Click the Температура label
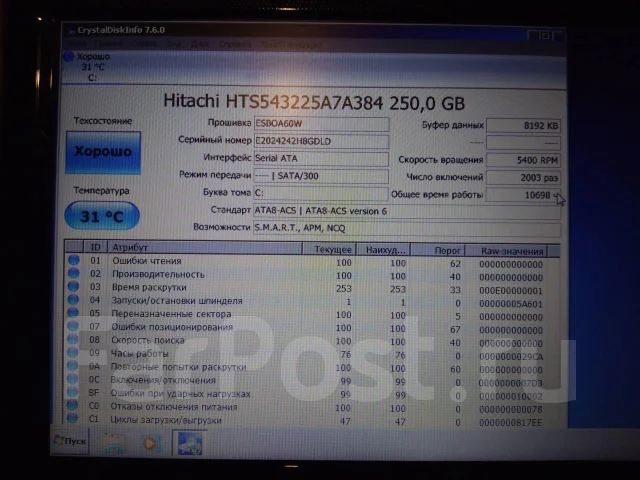This screenshot has width=640, height=480. coord(101,191)
